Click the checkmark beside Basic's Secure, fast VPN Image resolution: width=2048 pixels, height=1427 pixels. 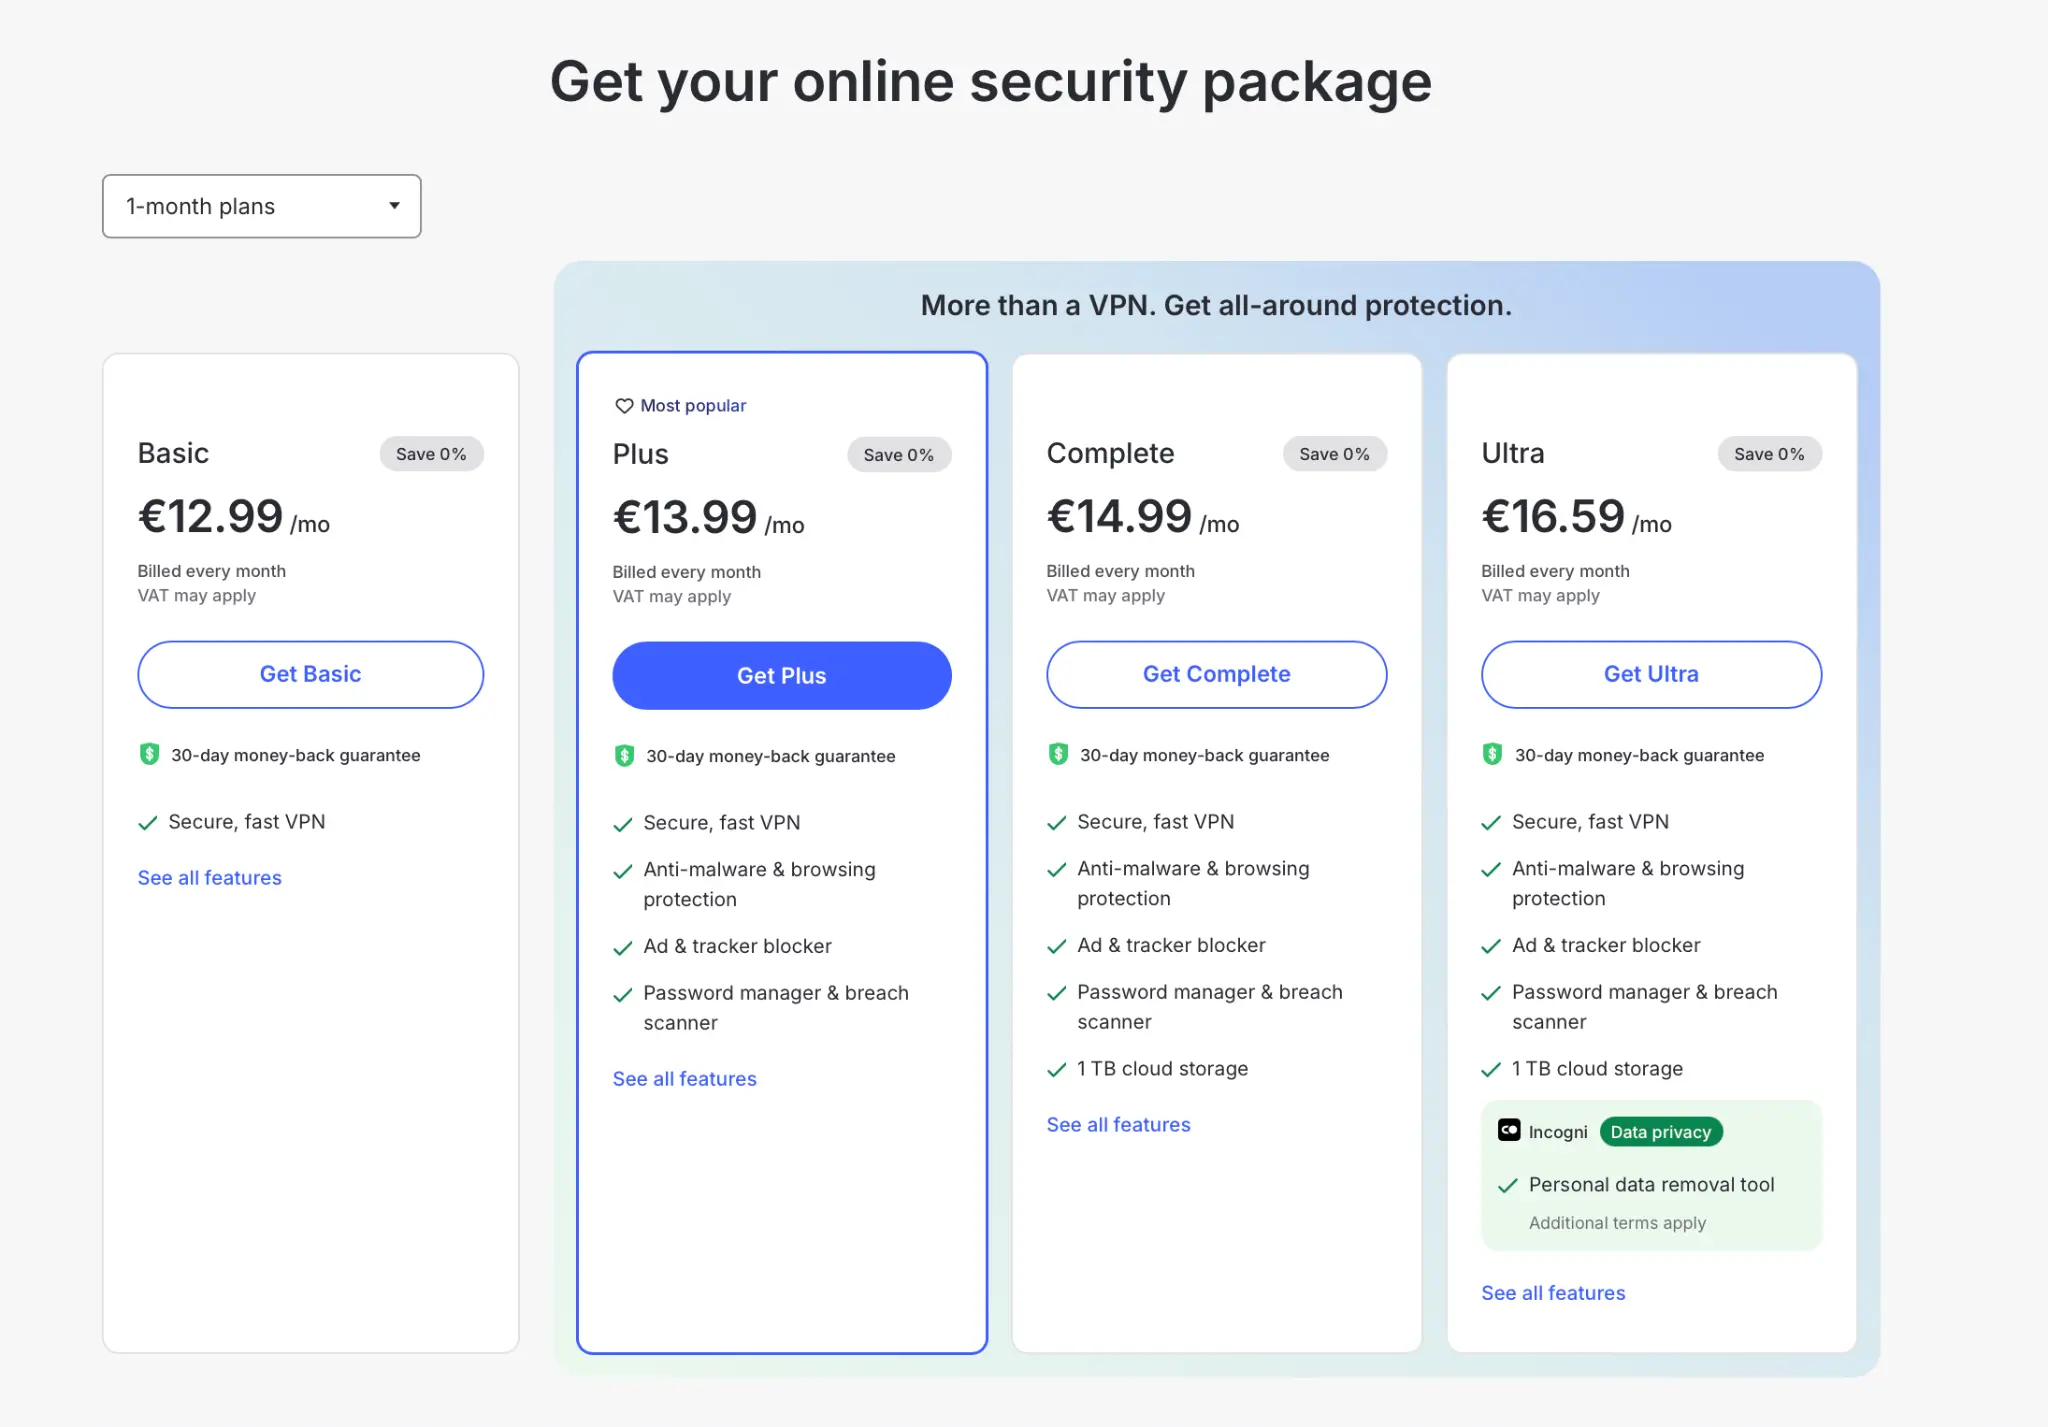[148, 823]
